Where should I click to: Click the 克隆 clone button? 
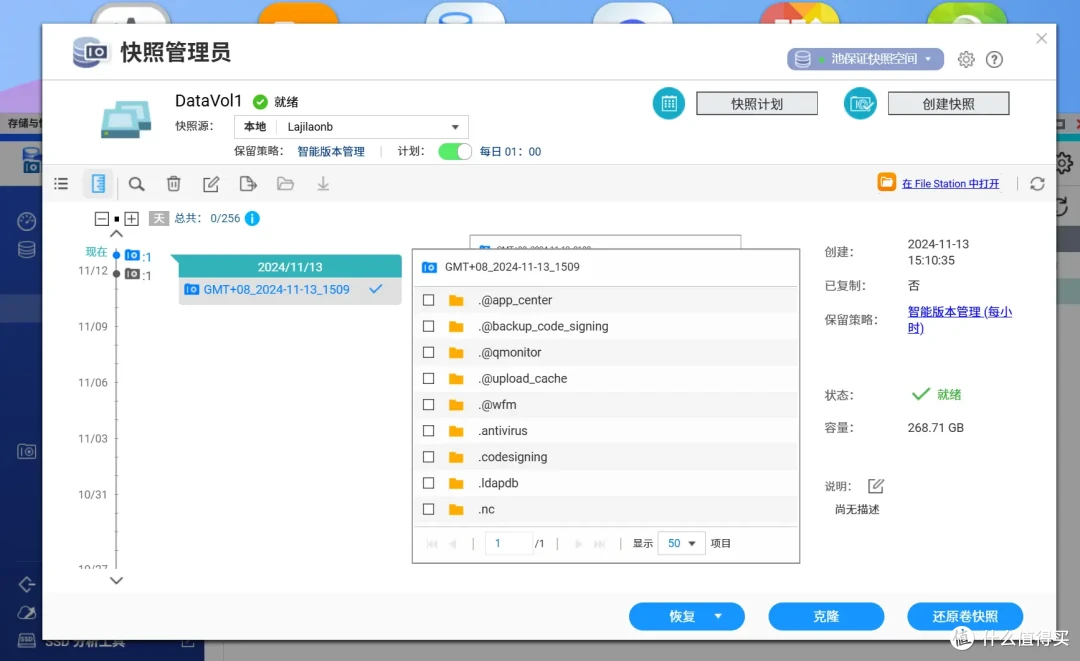(826, 616)
